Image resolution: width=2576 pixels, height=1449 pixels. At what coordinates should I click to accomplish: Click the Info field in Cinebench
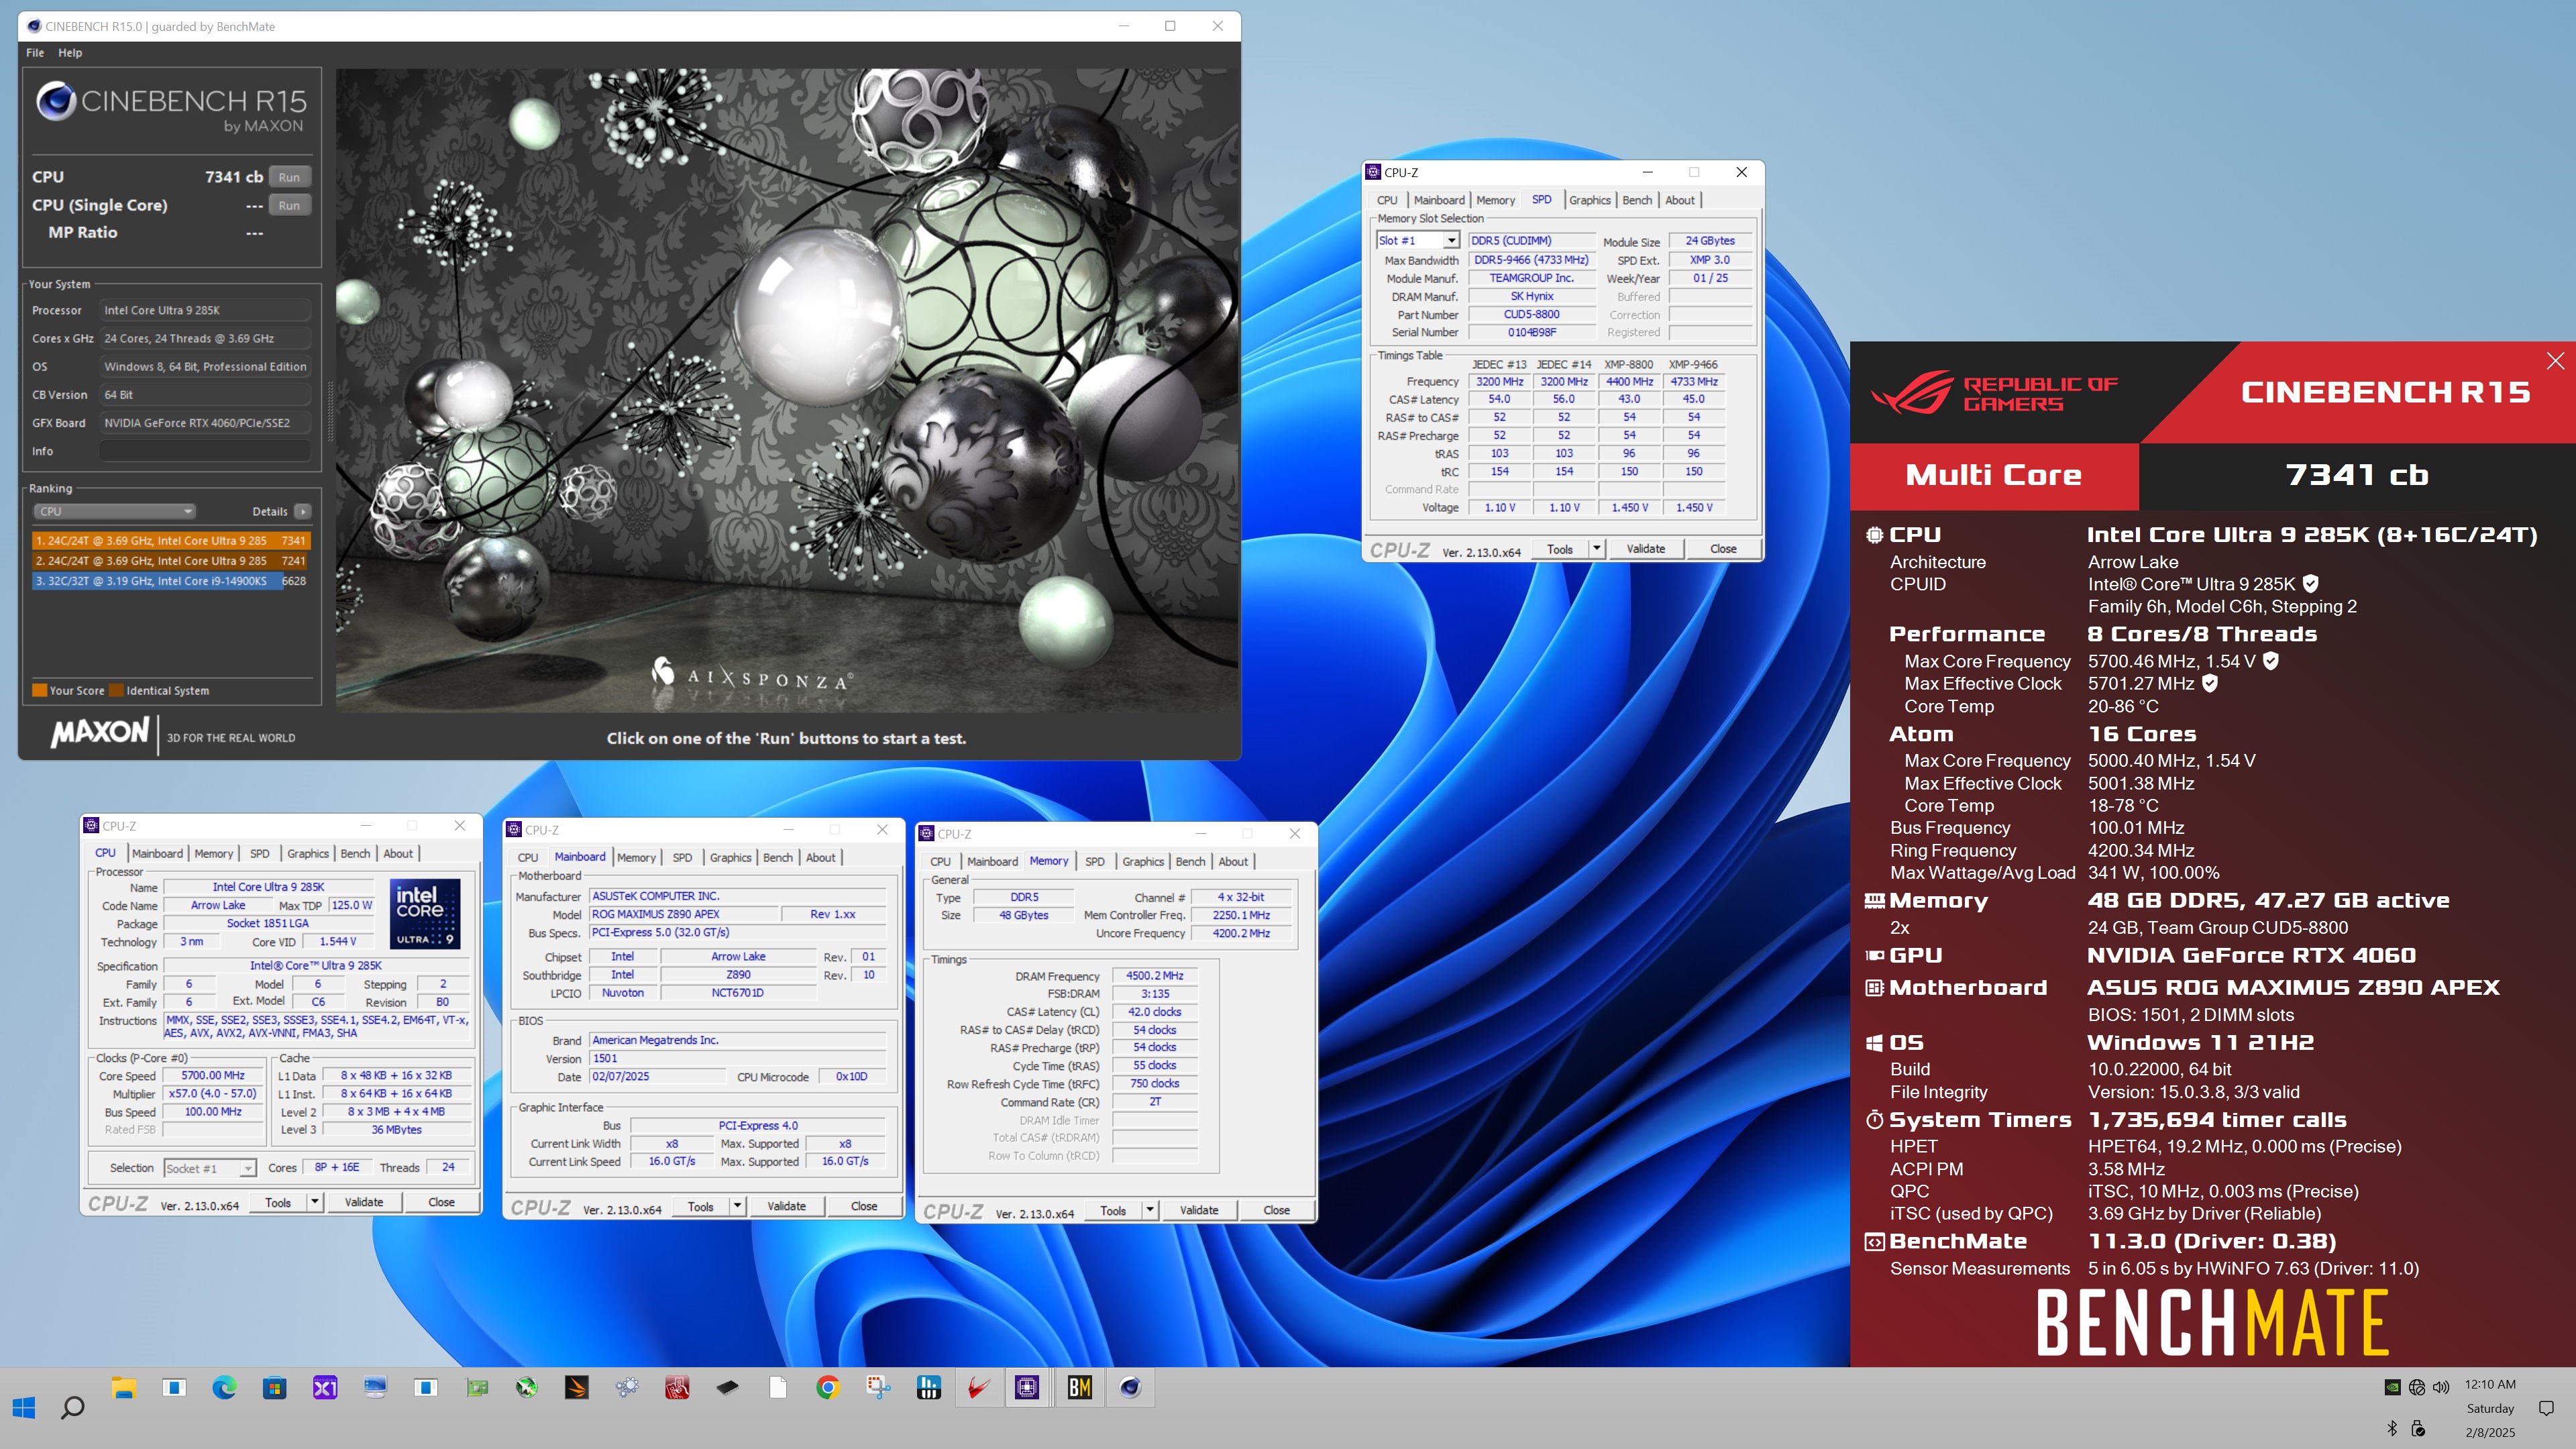coord(205,451)
